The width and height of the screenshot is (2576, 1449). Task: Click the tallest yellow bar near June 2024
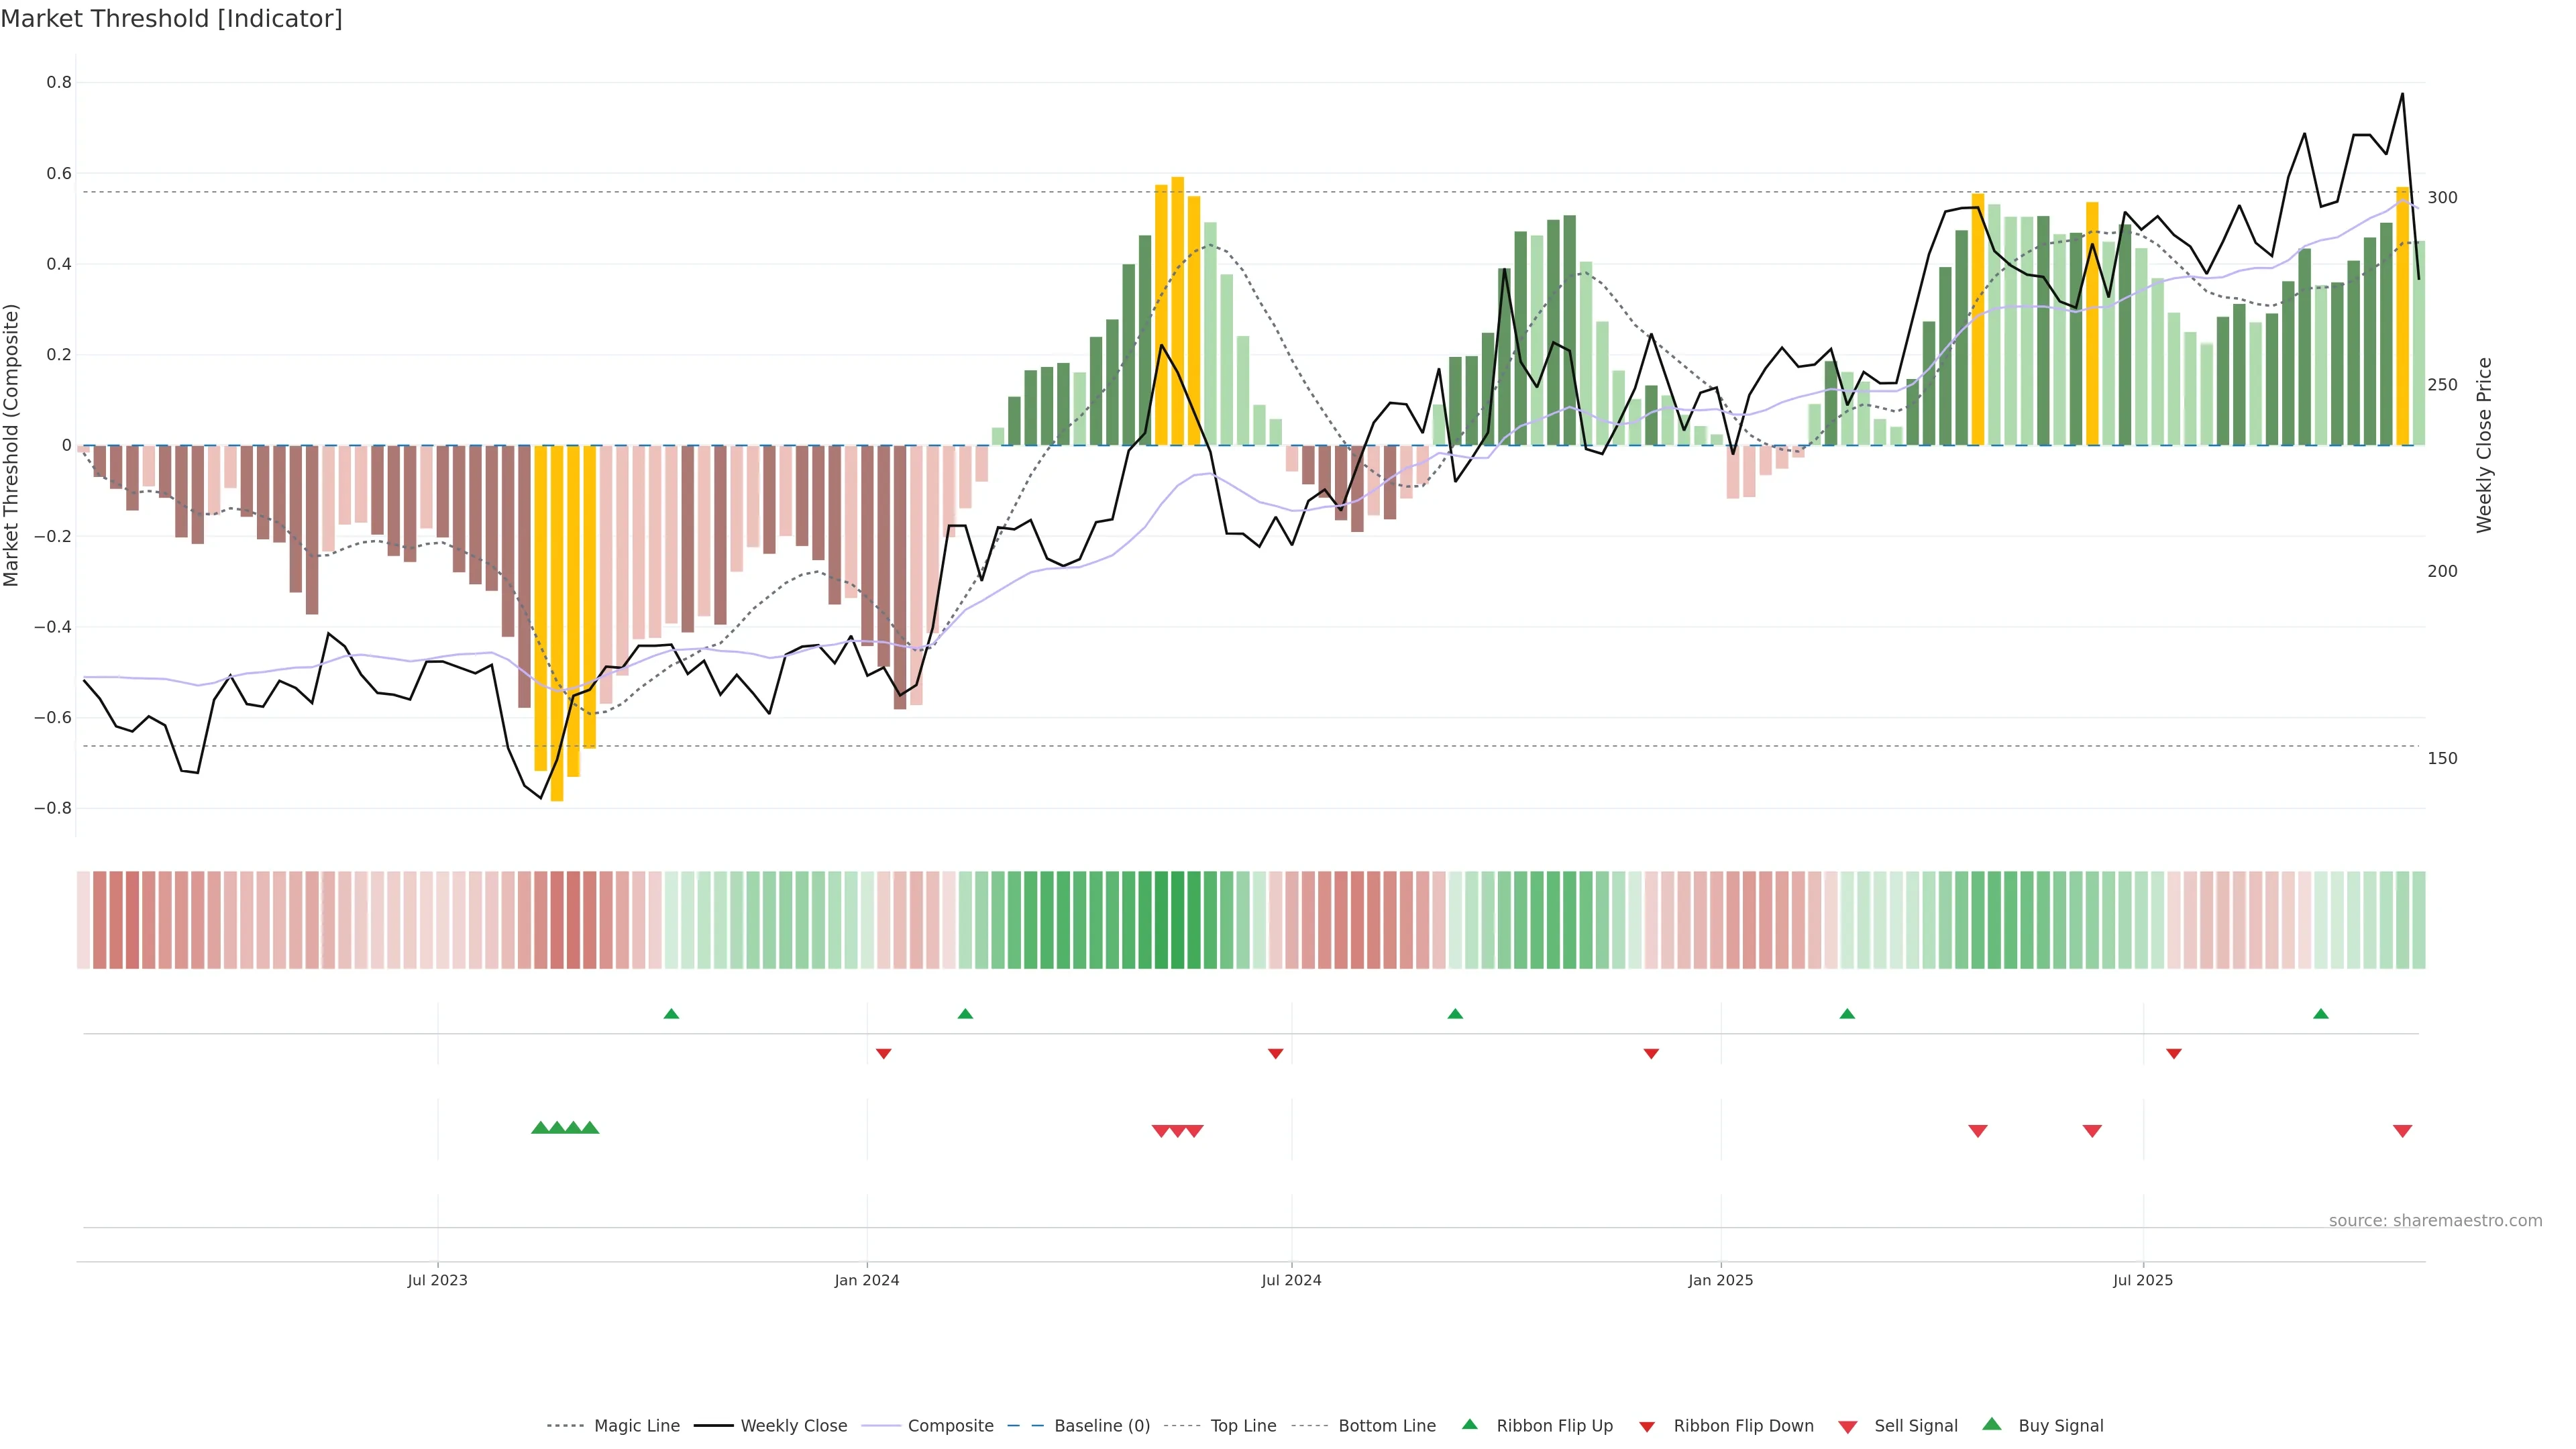point(1177,311)
